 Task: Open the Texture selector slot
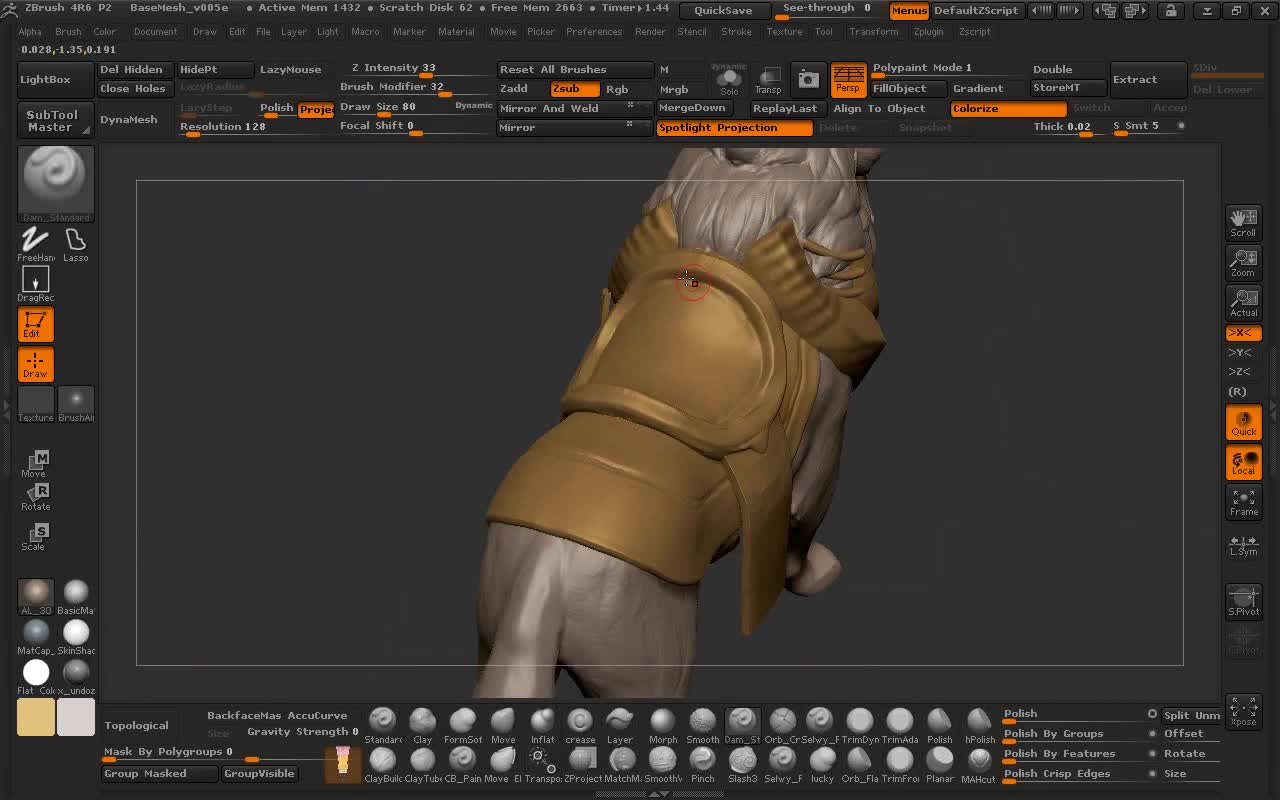(x=35, y=404)
